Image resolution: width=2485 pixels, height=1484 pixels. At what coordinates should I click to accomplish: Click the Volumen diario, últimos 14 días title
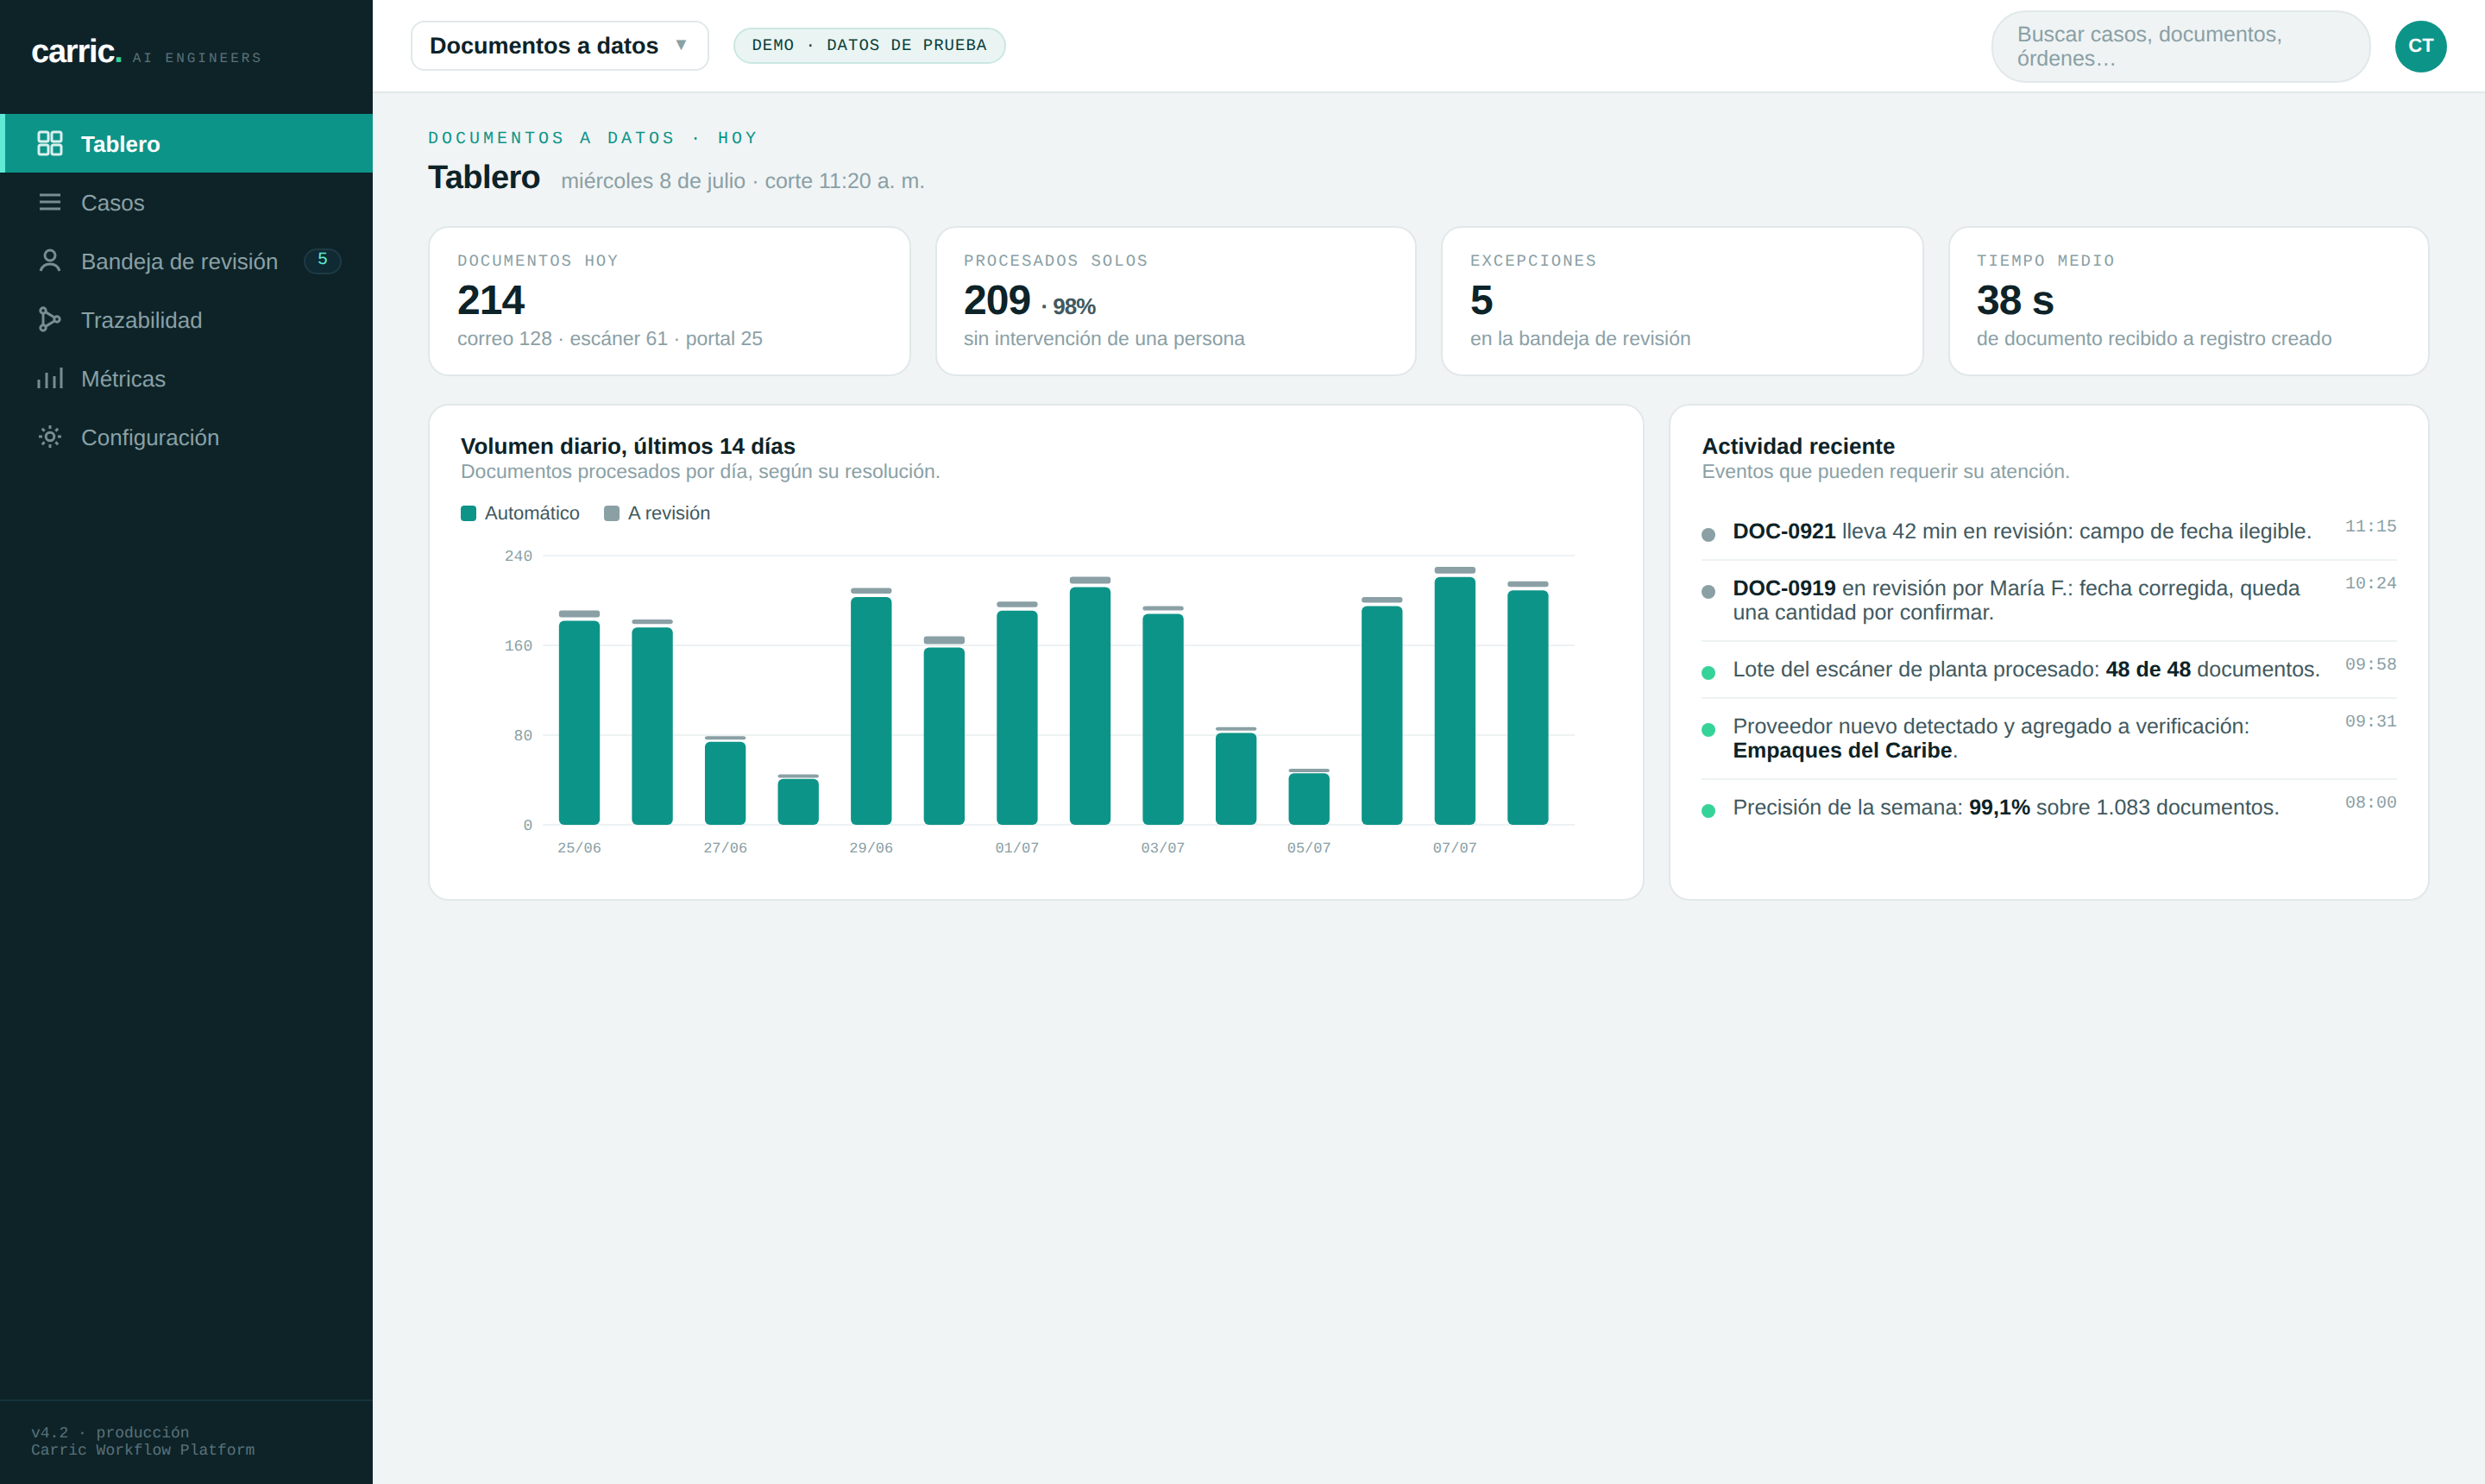coord(627,446)
